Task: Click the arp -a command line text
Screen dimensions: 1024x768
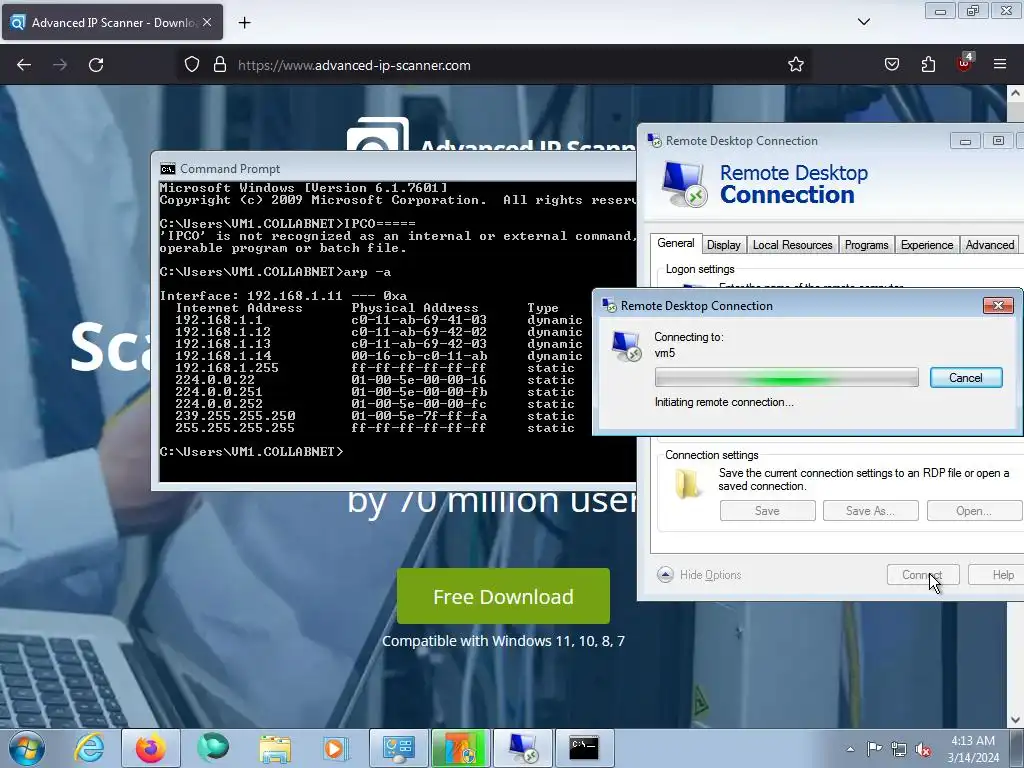Action: [368, 272]
